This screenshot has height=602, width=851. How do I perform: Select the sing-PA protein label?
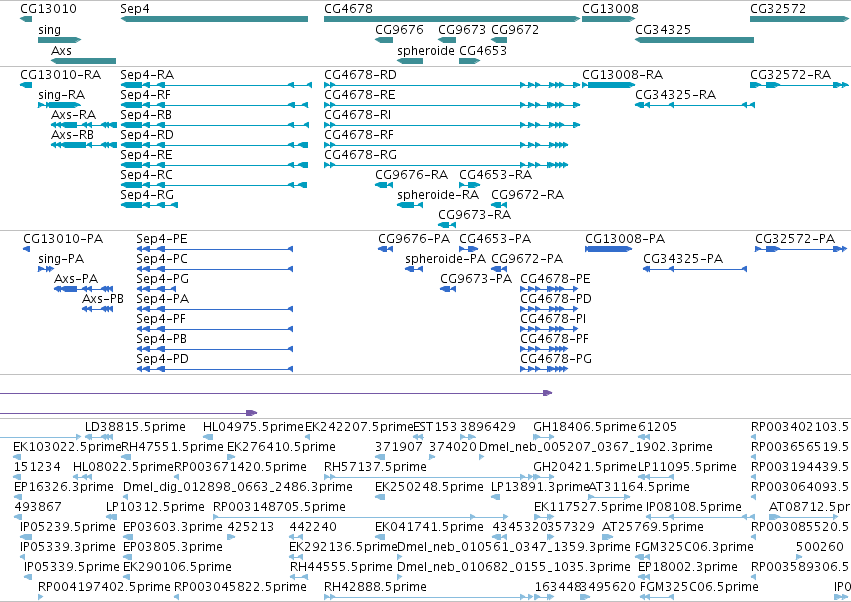61,259
